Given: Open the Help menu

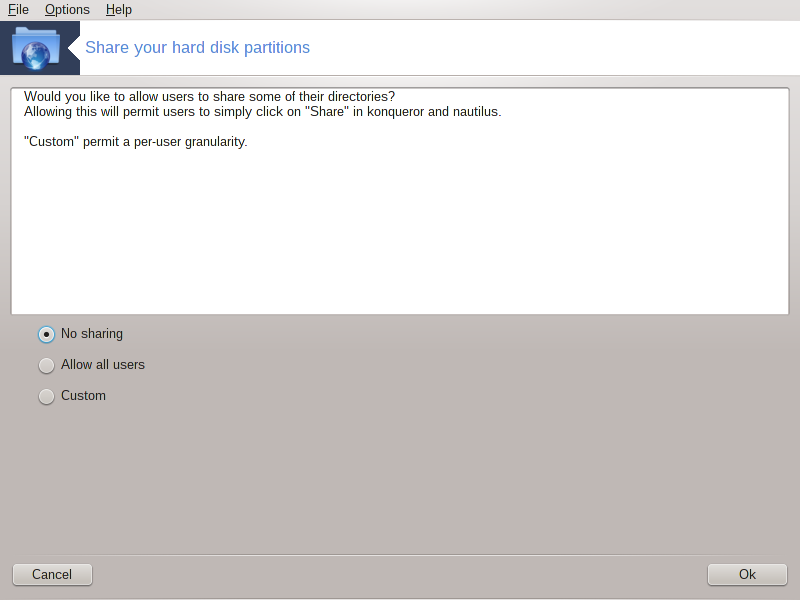Looking at the screenshot, I should 119,10.
